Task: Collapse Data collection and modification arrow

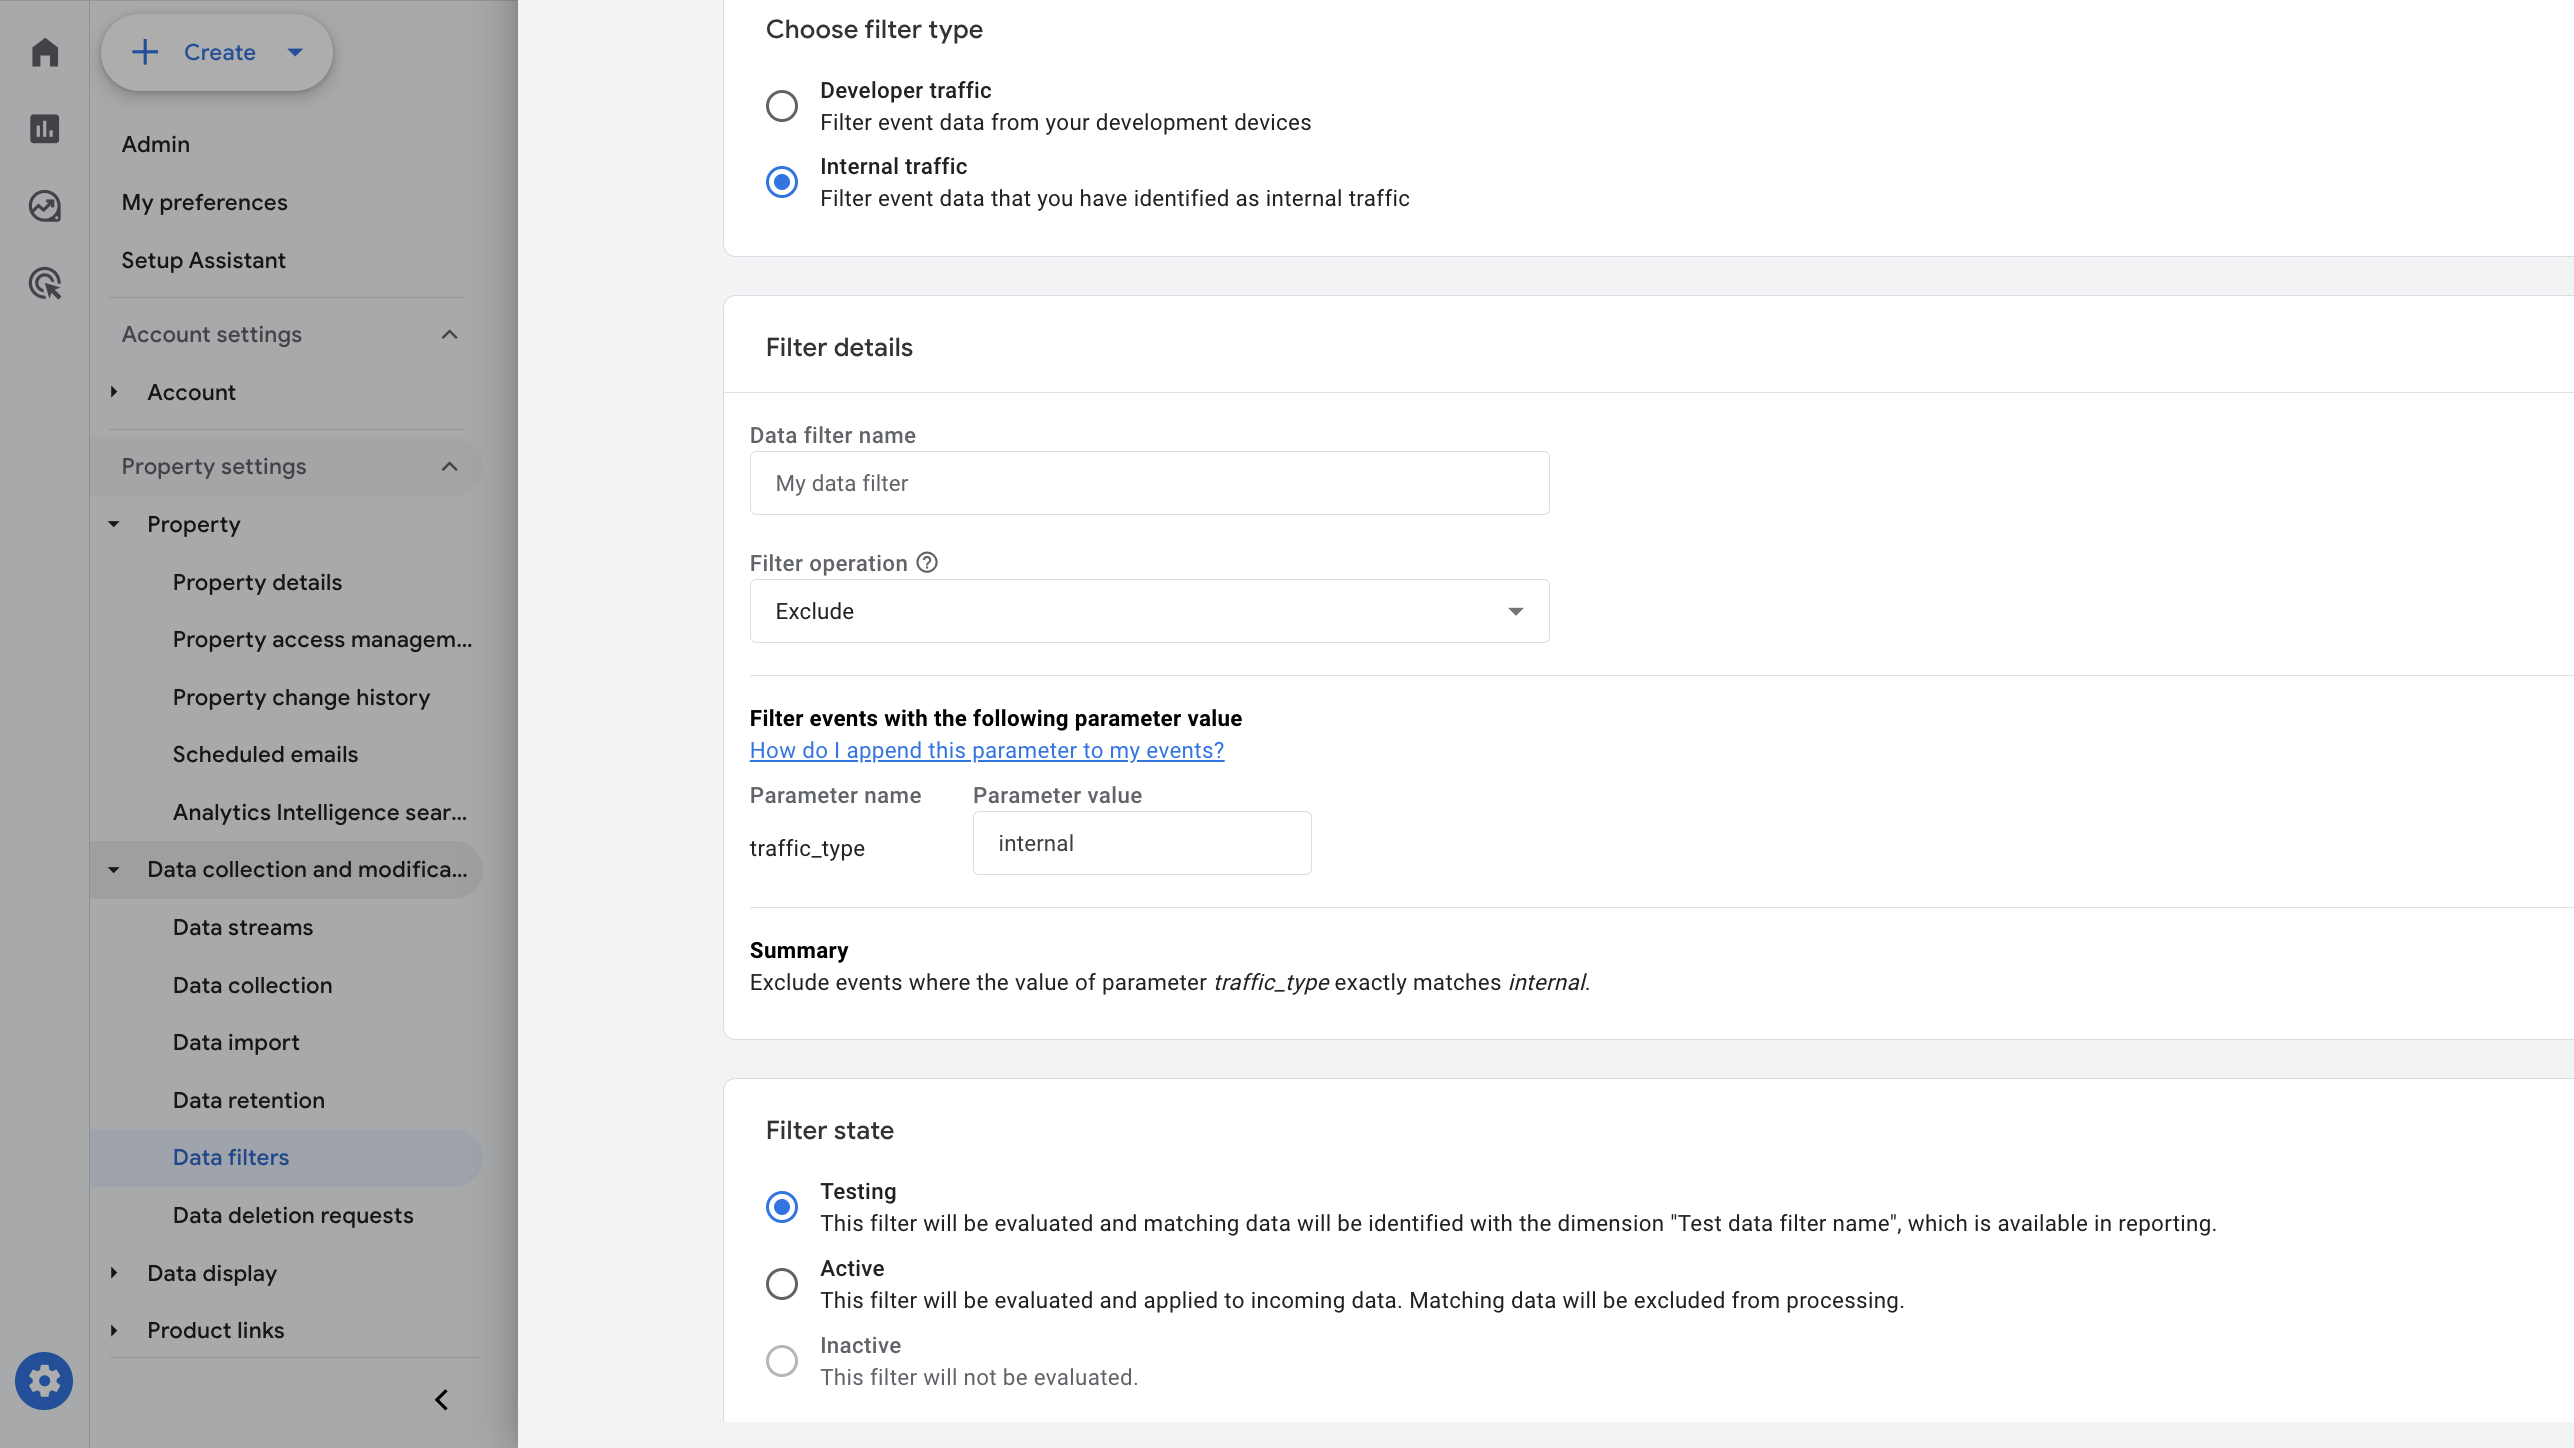Action: (x=114, y=870)
